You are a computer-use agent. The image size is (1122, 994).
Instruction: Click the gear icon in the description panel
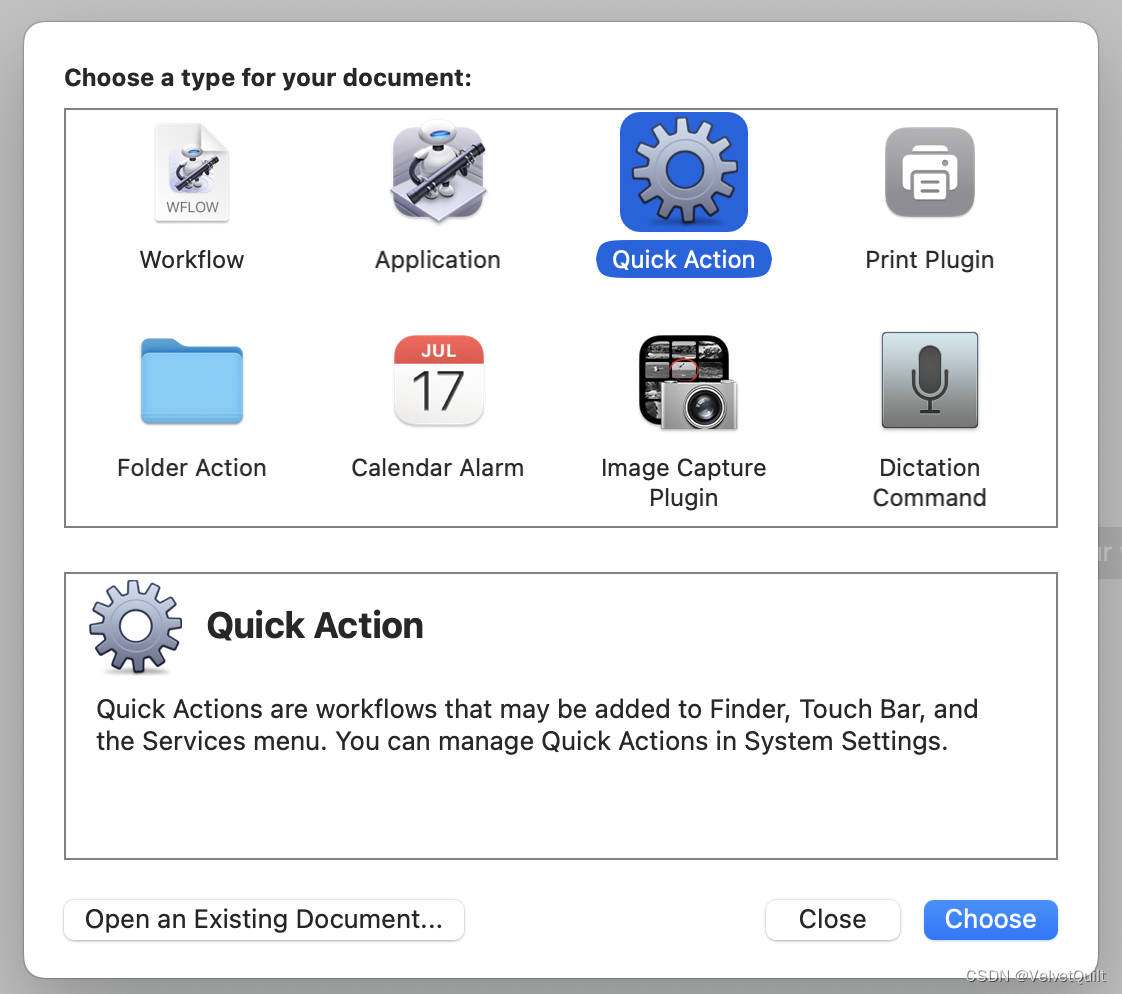pyautogui.click(x=136, y=627)
